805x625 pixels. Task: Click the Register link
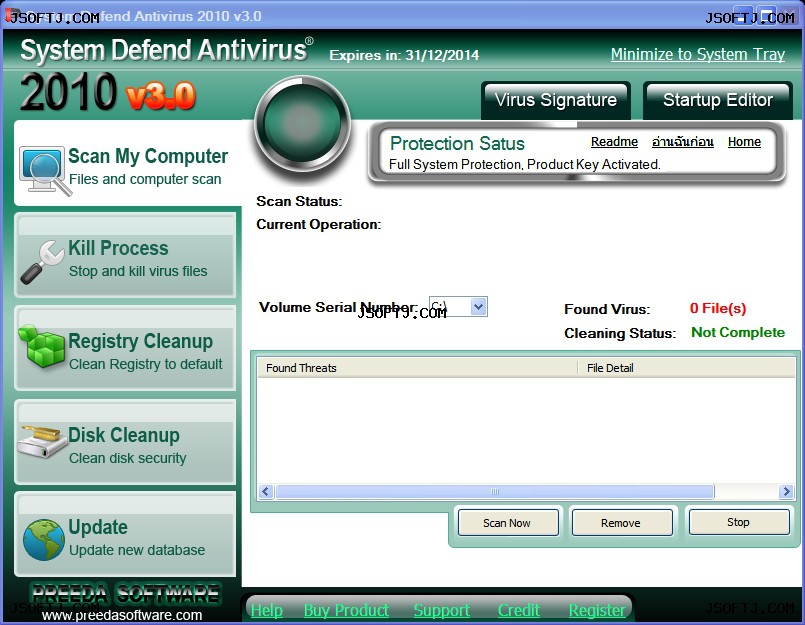(597, 610)
